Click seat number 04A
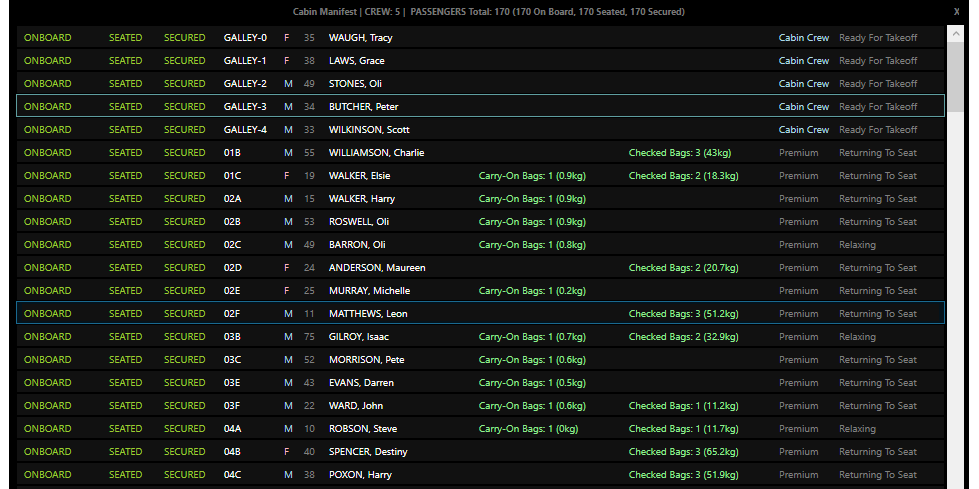The height and width of the screenshot is (489, 979). (232, 428)
